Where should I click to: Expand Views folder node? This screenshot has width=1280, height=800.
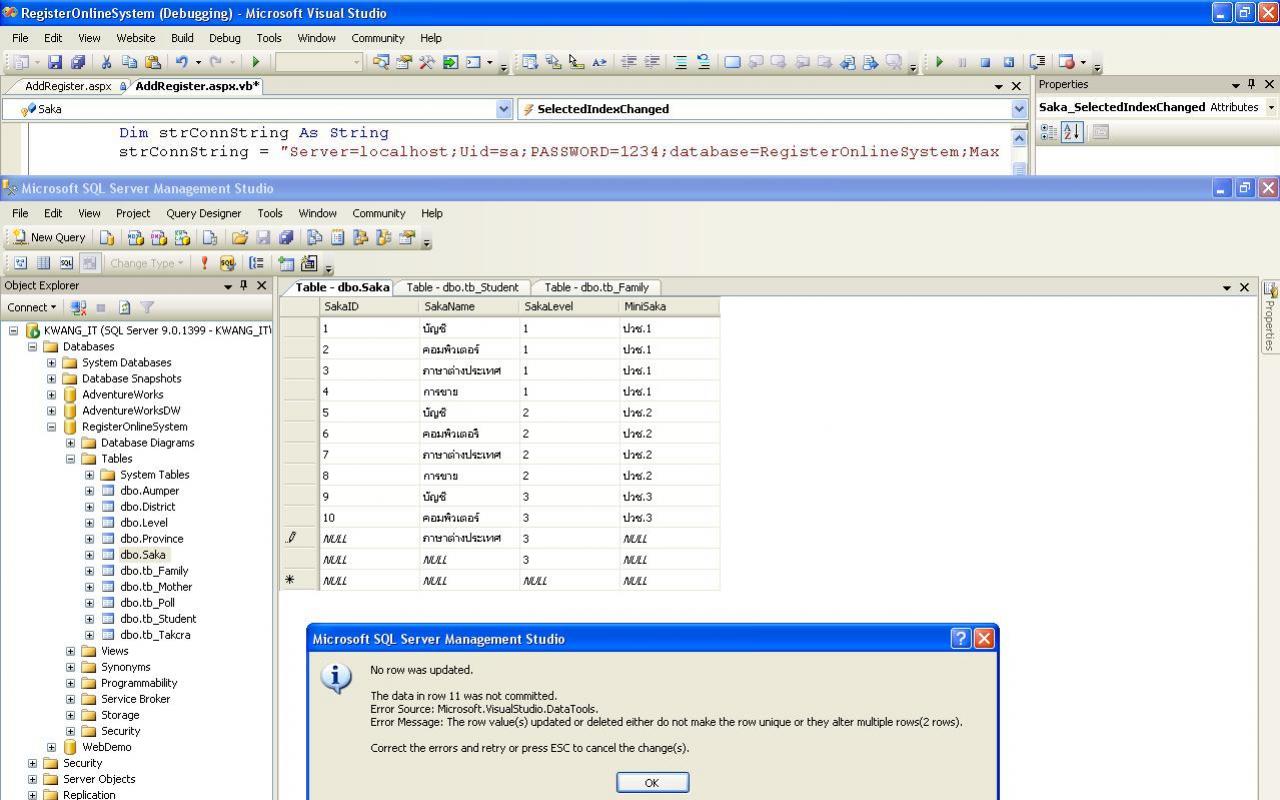tap(70, 651)
